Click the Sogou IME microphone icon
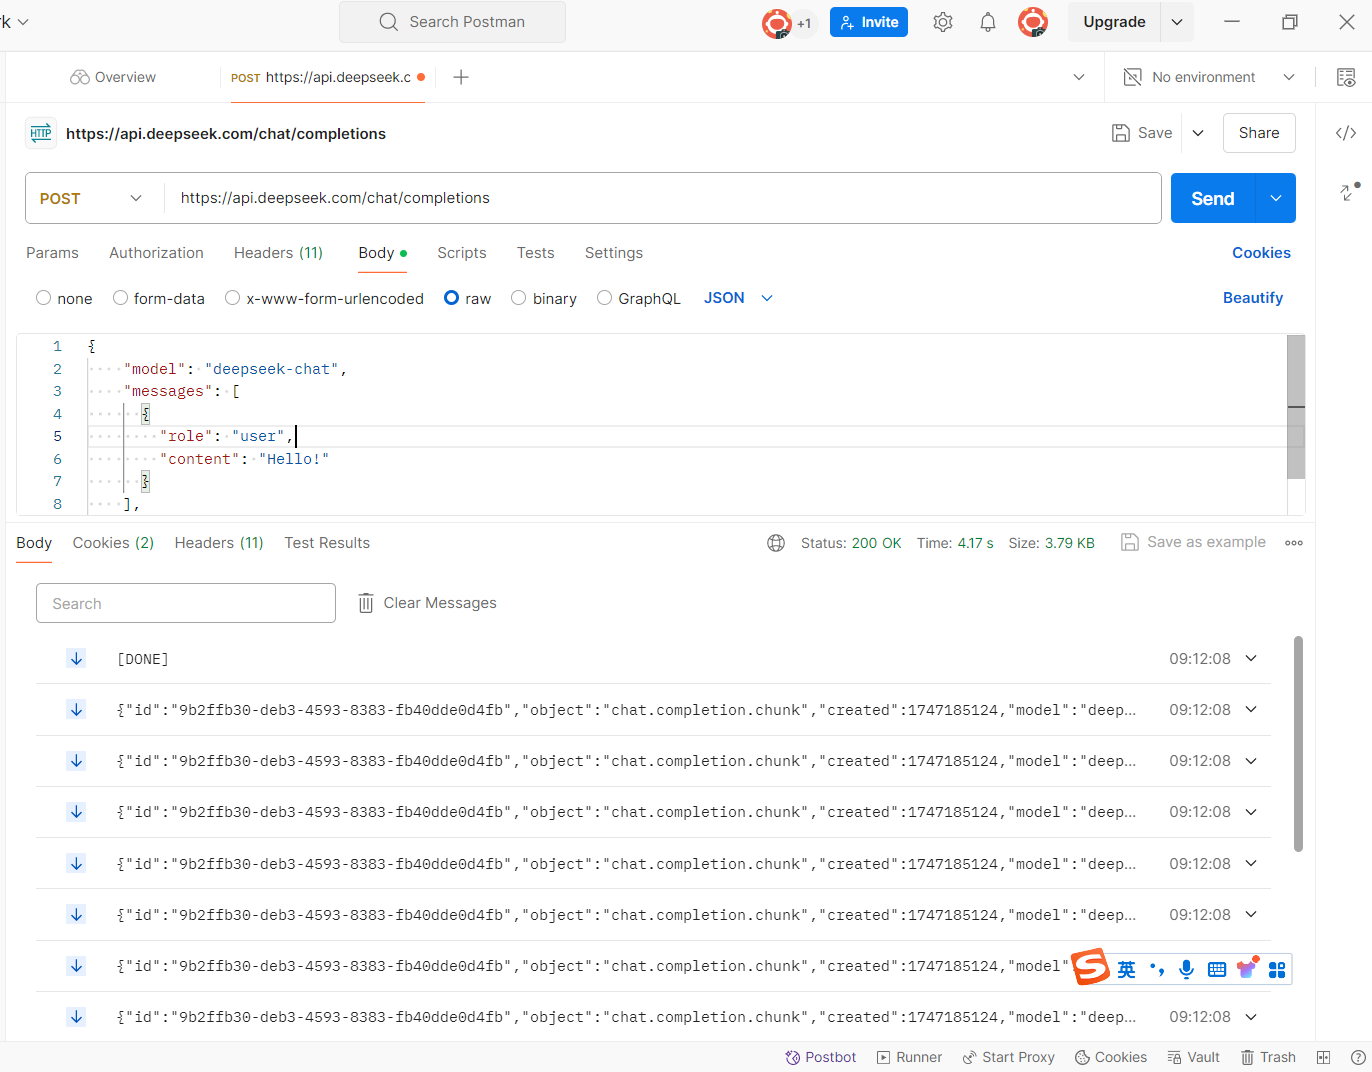 click(1186, 969)
